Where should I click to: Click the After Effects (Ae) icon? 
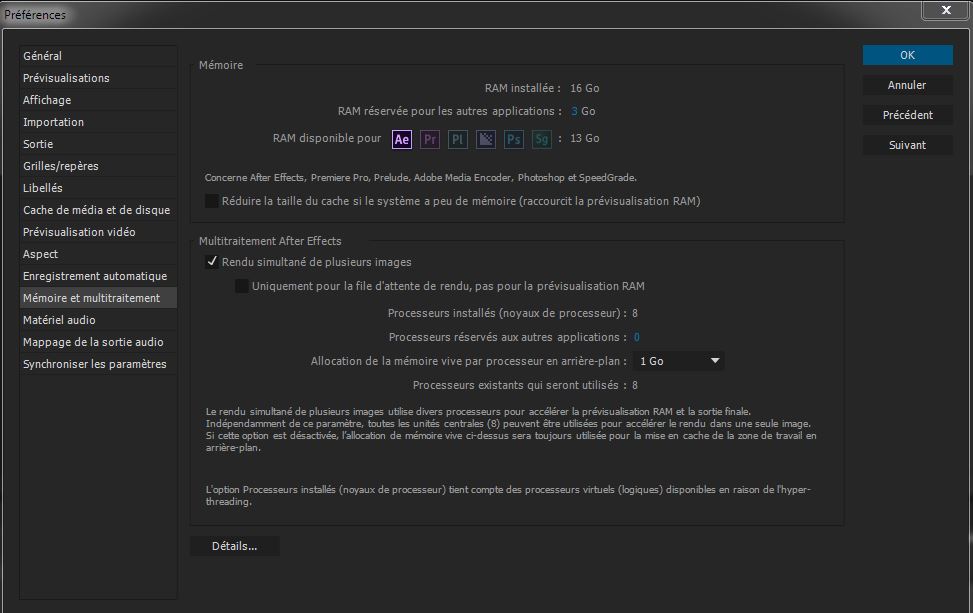401,139
